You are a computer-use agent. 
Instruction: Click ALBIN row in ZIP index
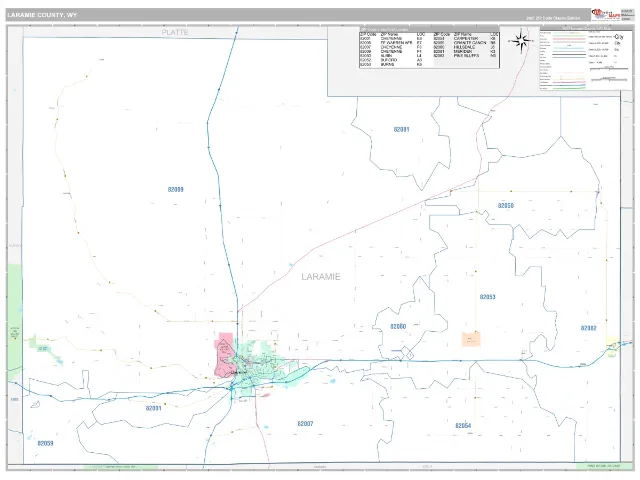coord(391,56)
